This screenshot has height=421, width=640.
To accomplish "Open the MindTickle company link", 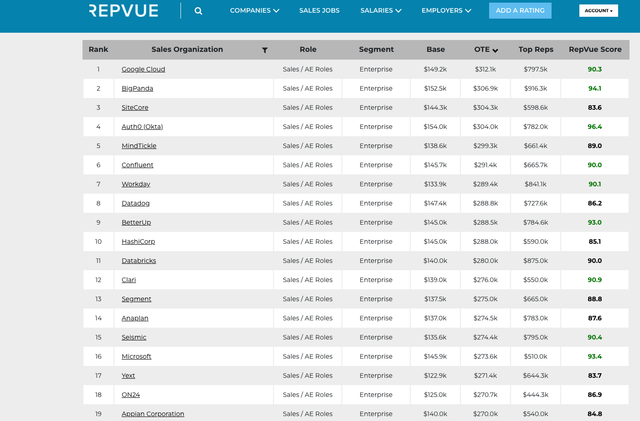I will 139,146.
